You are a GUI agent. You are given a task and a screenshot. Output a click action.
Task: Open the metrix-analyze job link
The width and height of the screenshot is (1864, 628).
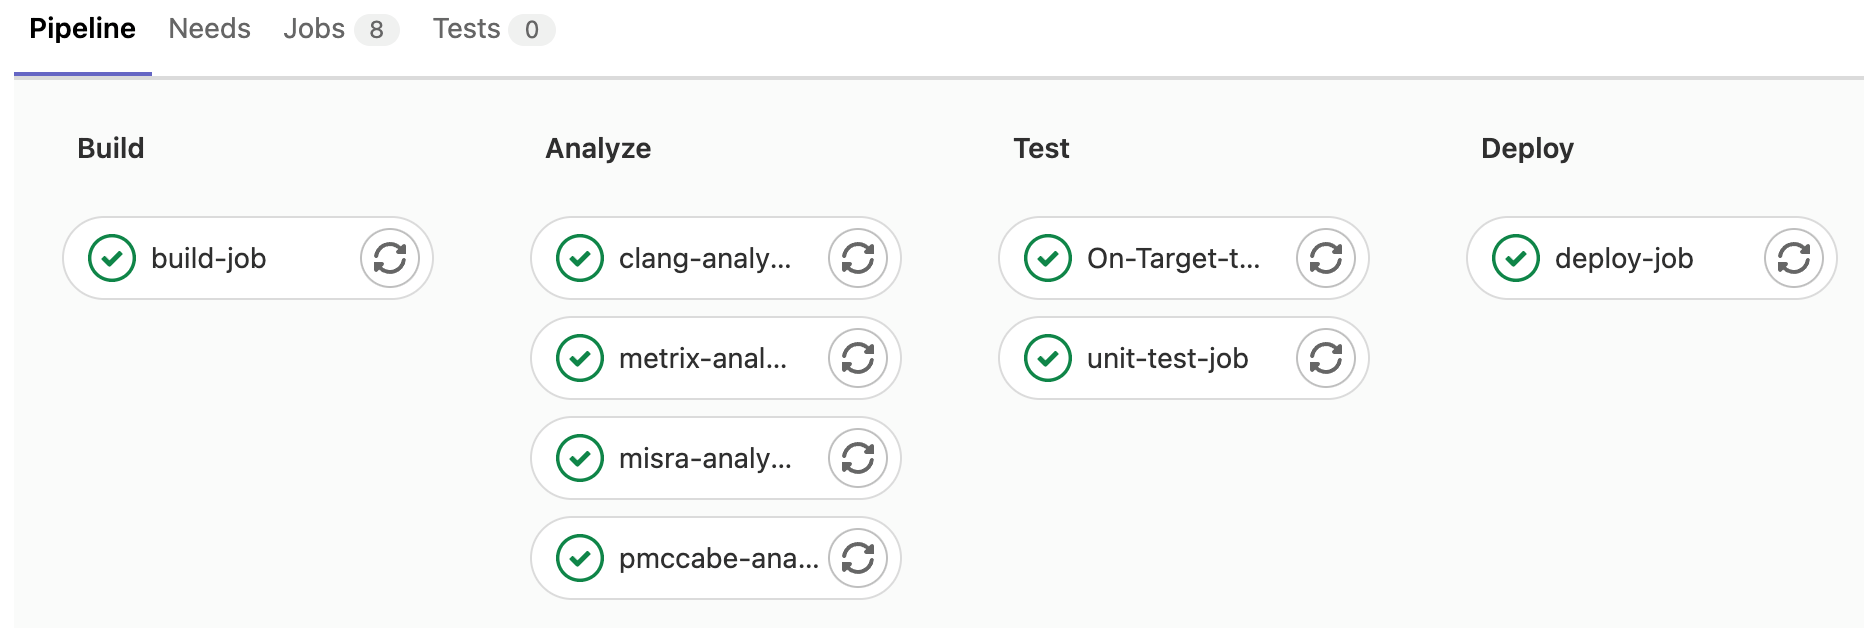pyautogui.click(x=702, y=358)
